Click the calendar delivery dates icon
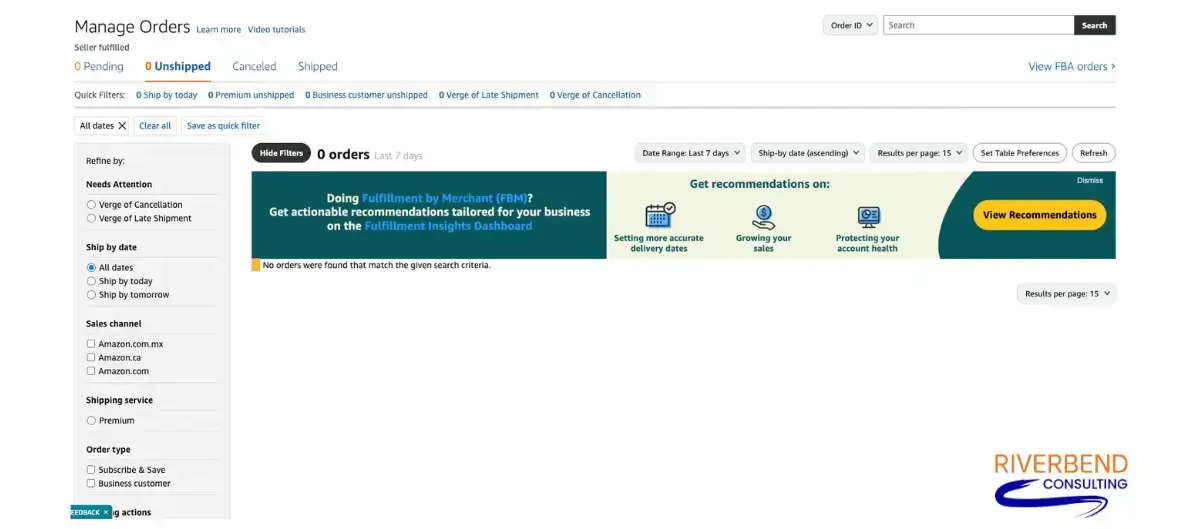 tap(660, 215)
